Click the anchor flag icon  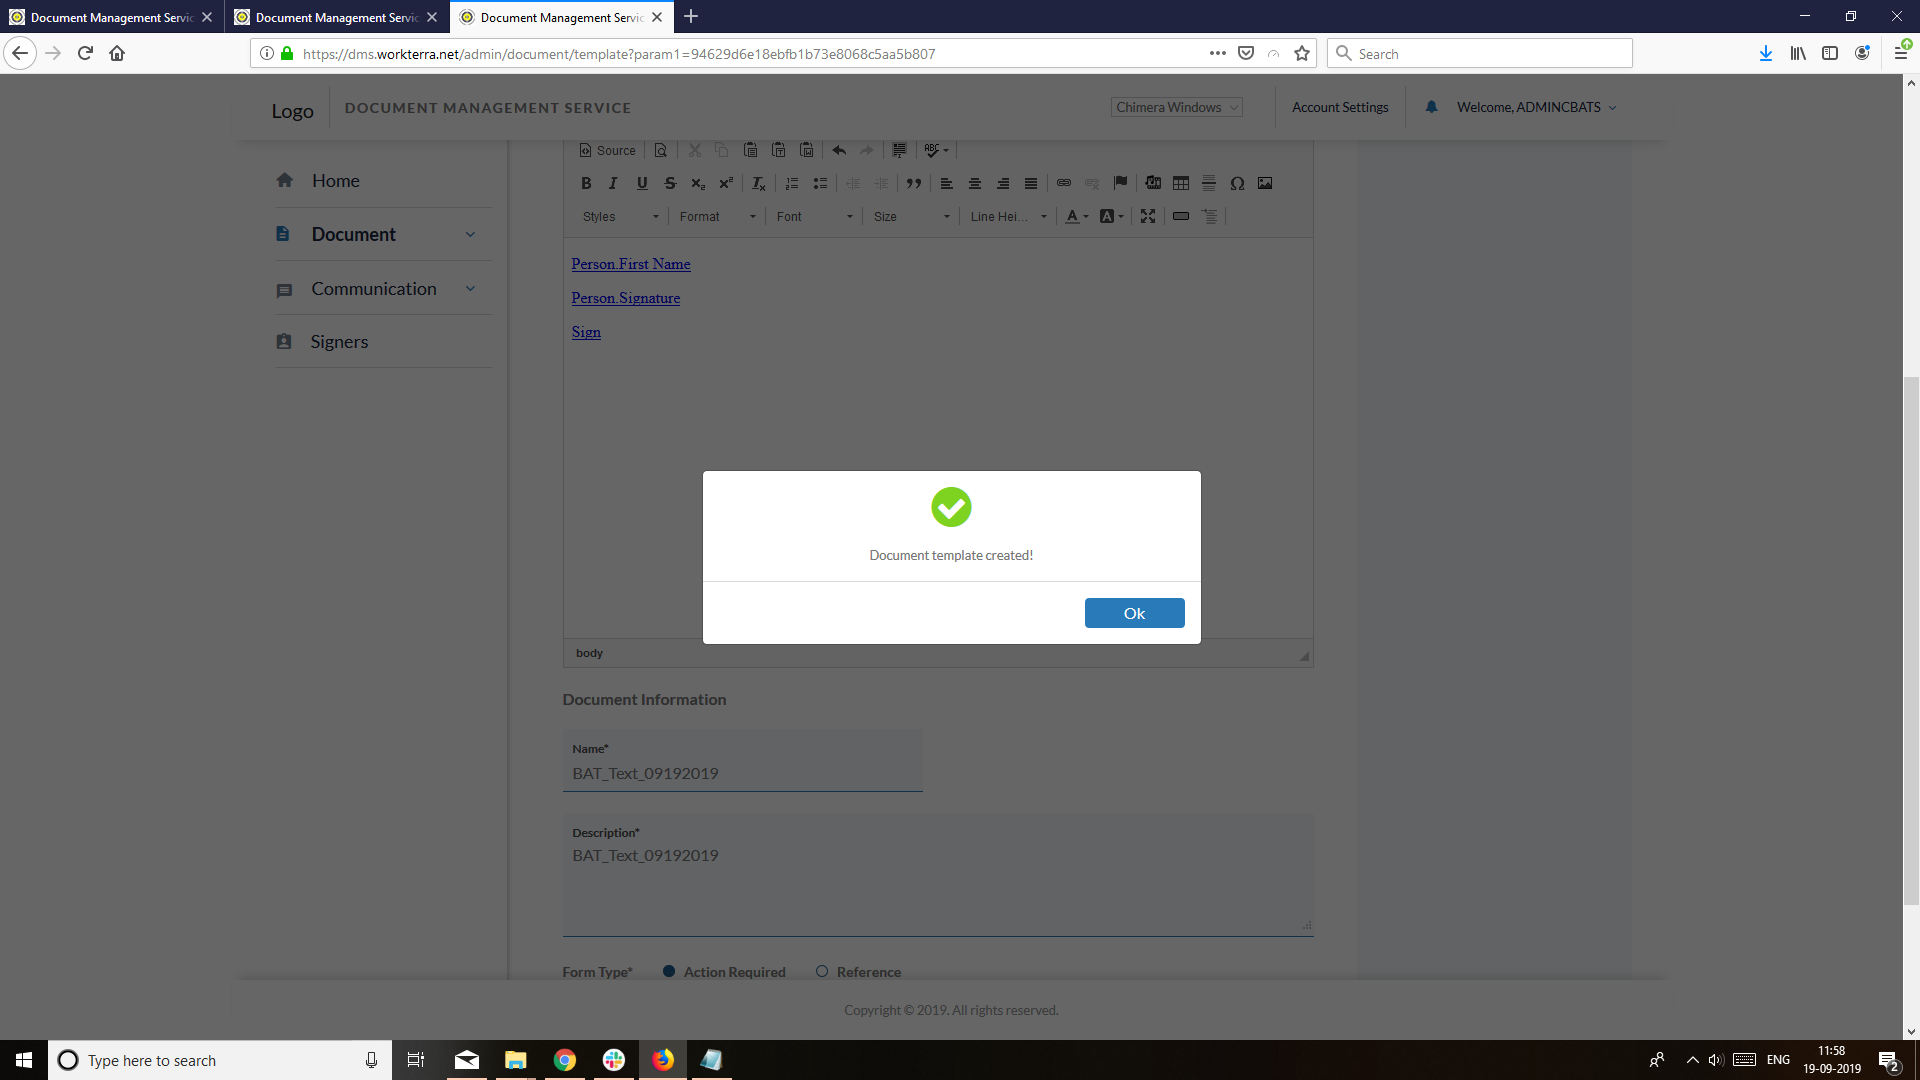pyautogui.click(x=1120, y=183)
